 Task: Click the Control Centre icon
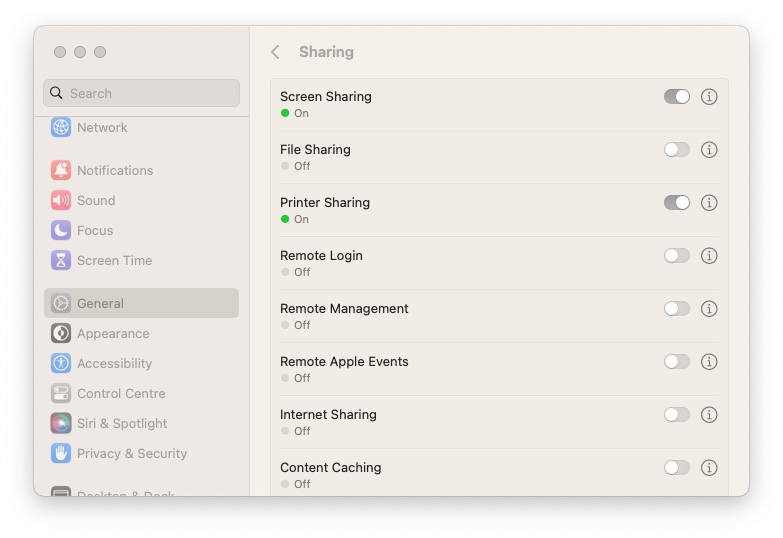click(61, 393)
